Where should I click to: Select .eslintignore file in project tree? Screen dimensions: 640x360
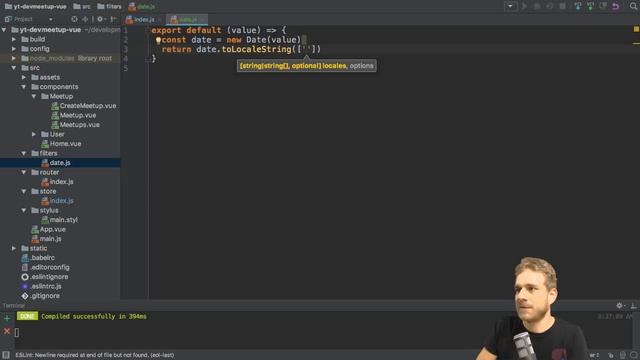tap(45, 277)
